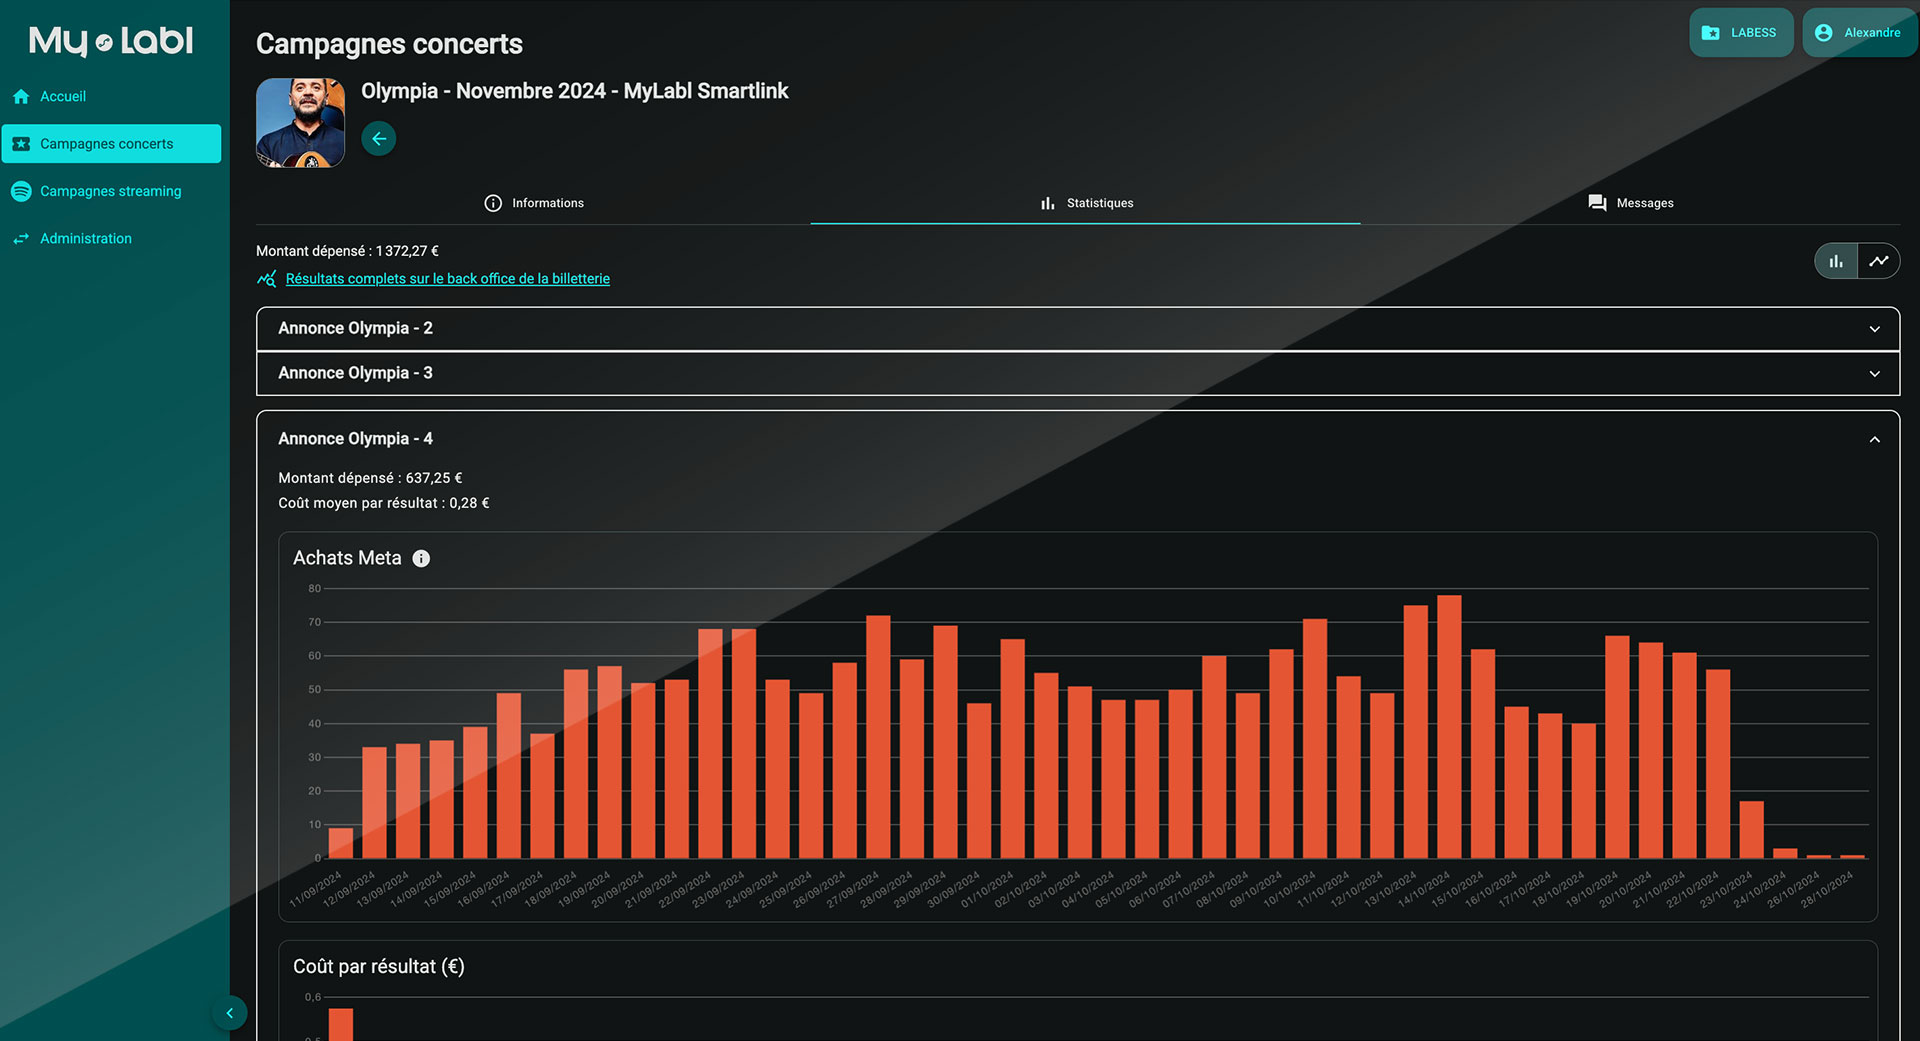Click the artist thumbnail image
Viewport: 1920px width, 1041px height.
point(300,123)
